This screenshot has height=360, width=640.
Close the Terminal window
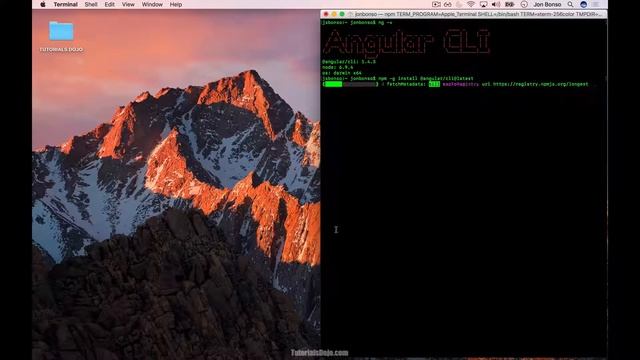326,14
